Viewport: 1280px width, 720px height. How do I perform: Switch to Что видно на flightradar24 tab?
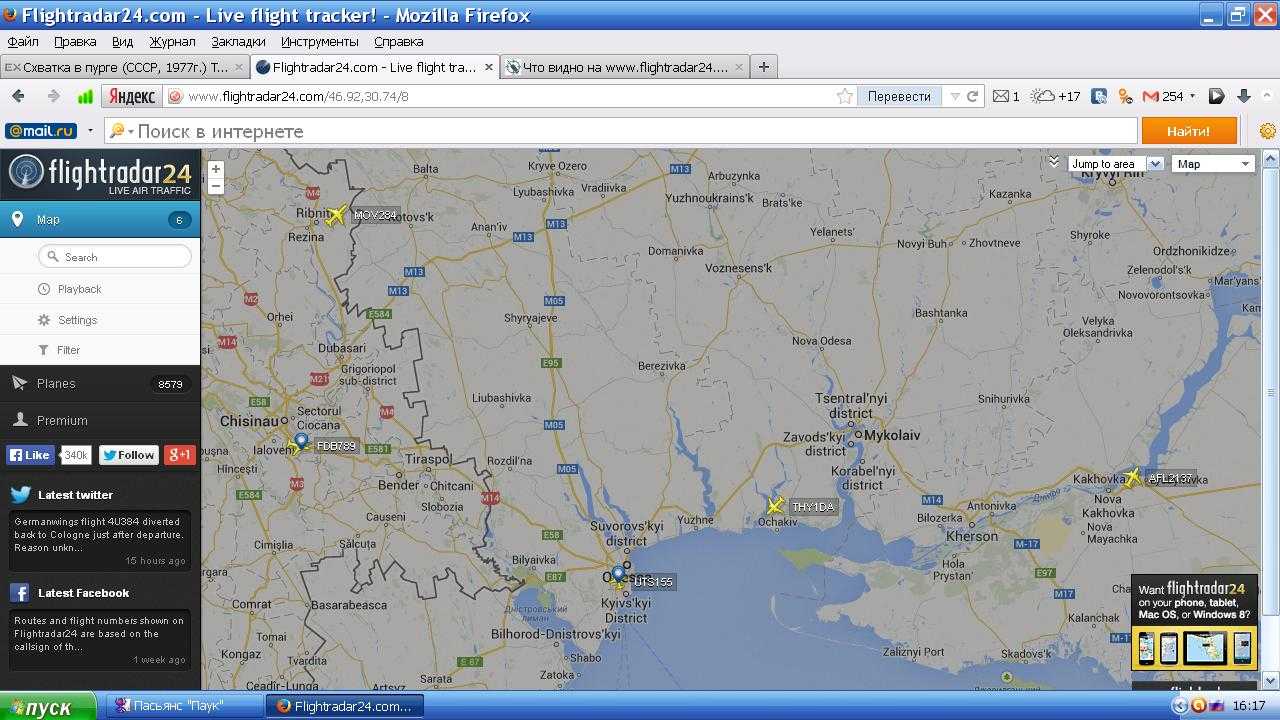[624, 67]
